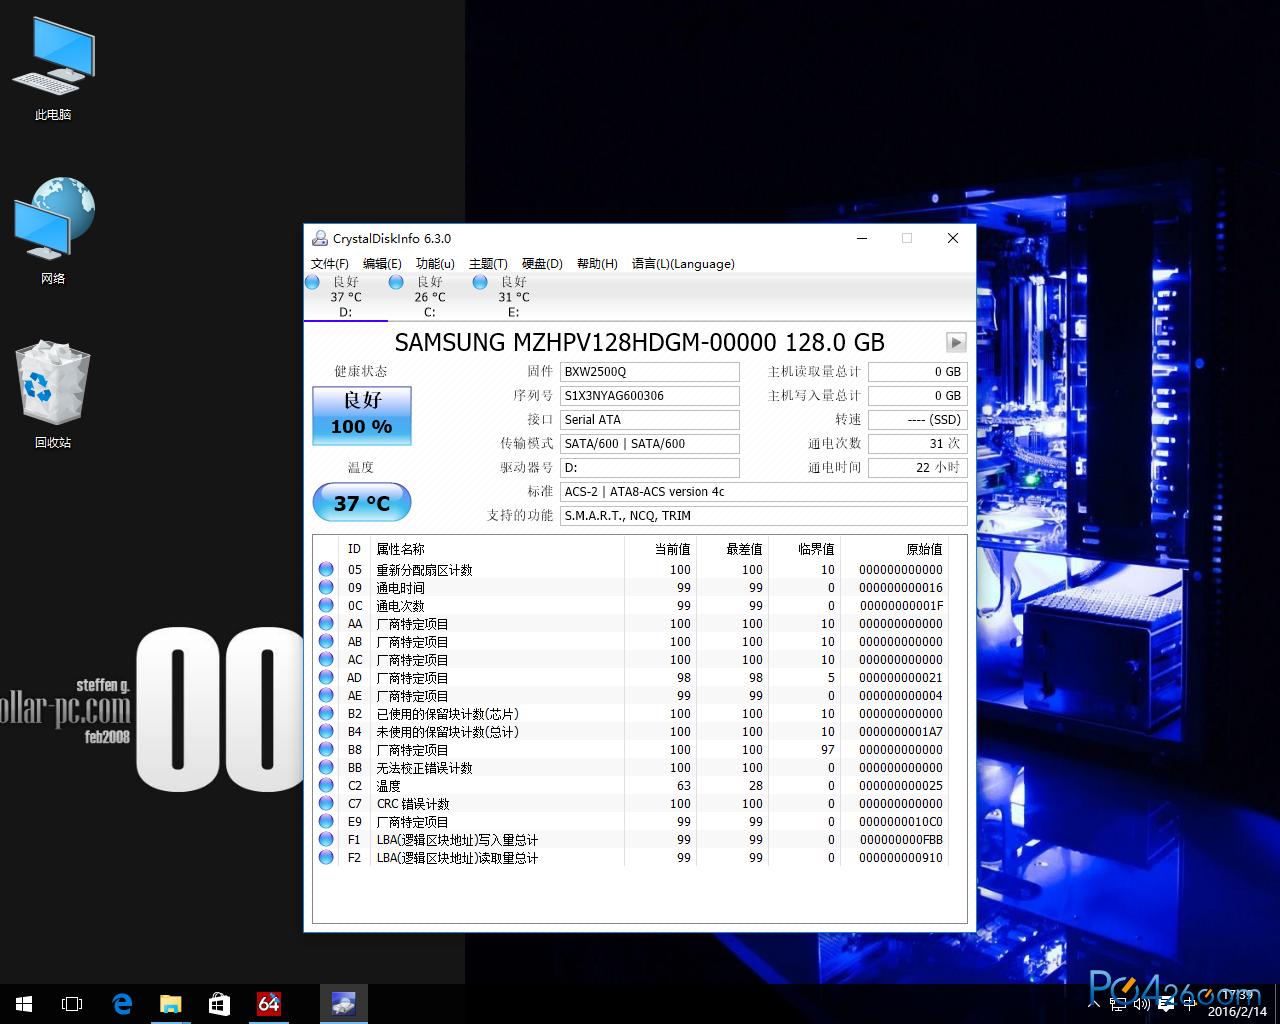This screenshot has width=1280, height=1024.
Task: Click the firmware field BXW2500Q
Action: coord(650,372)
